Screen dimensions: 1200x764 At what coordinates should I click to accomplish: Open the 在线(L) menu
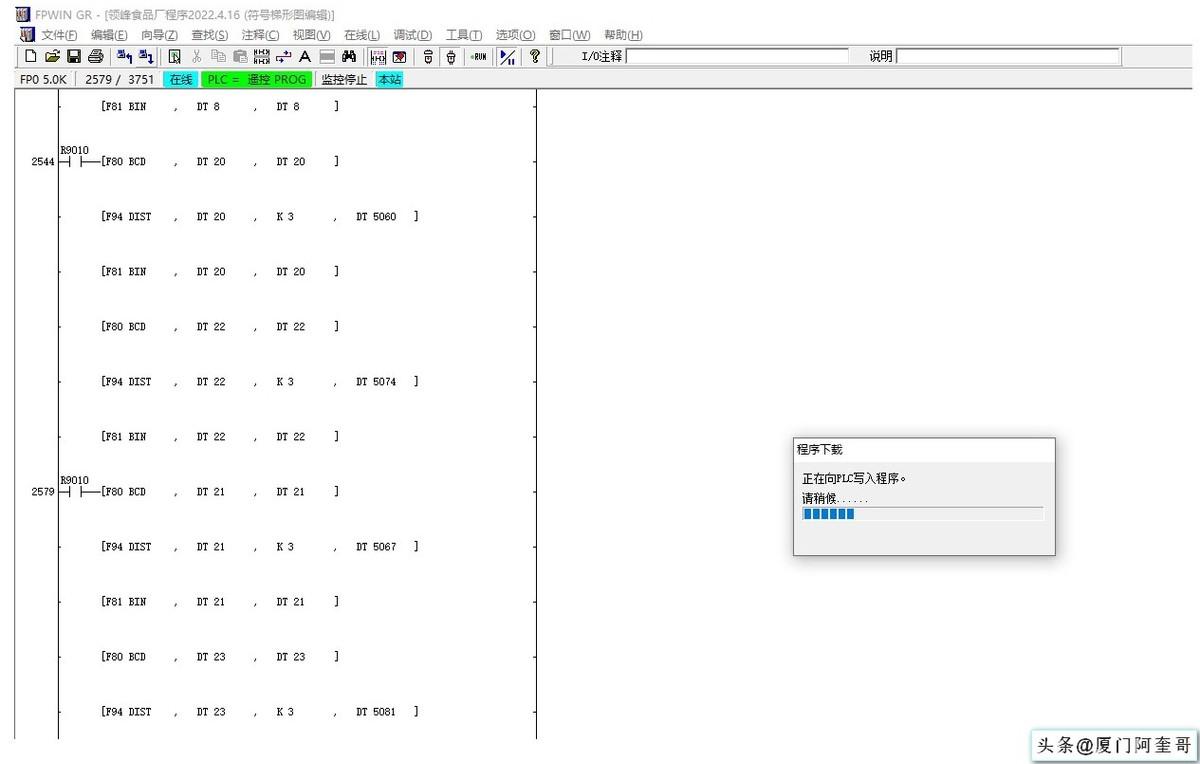pyautogui.click(x=362, y=35)
